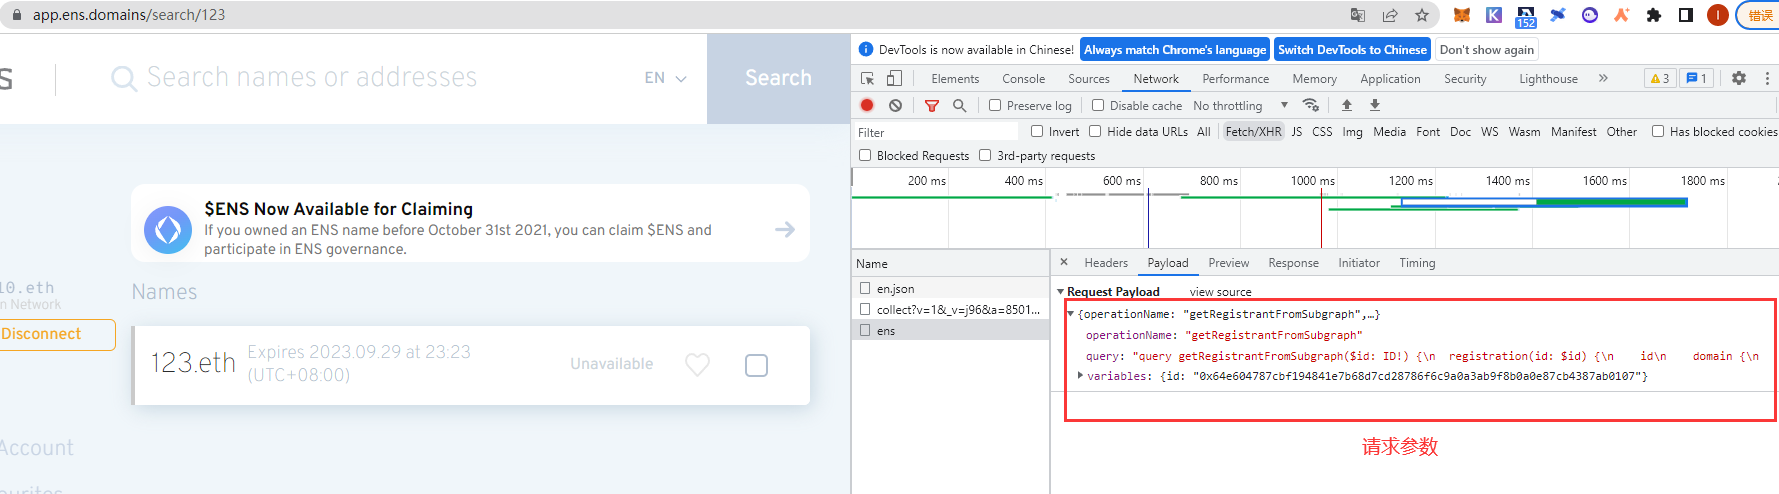Viewport: 1779px width, 494px height.
Task: Open the orange sparkle extension icon
Action: coord(1621,15)
